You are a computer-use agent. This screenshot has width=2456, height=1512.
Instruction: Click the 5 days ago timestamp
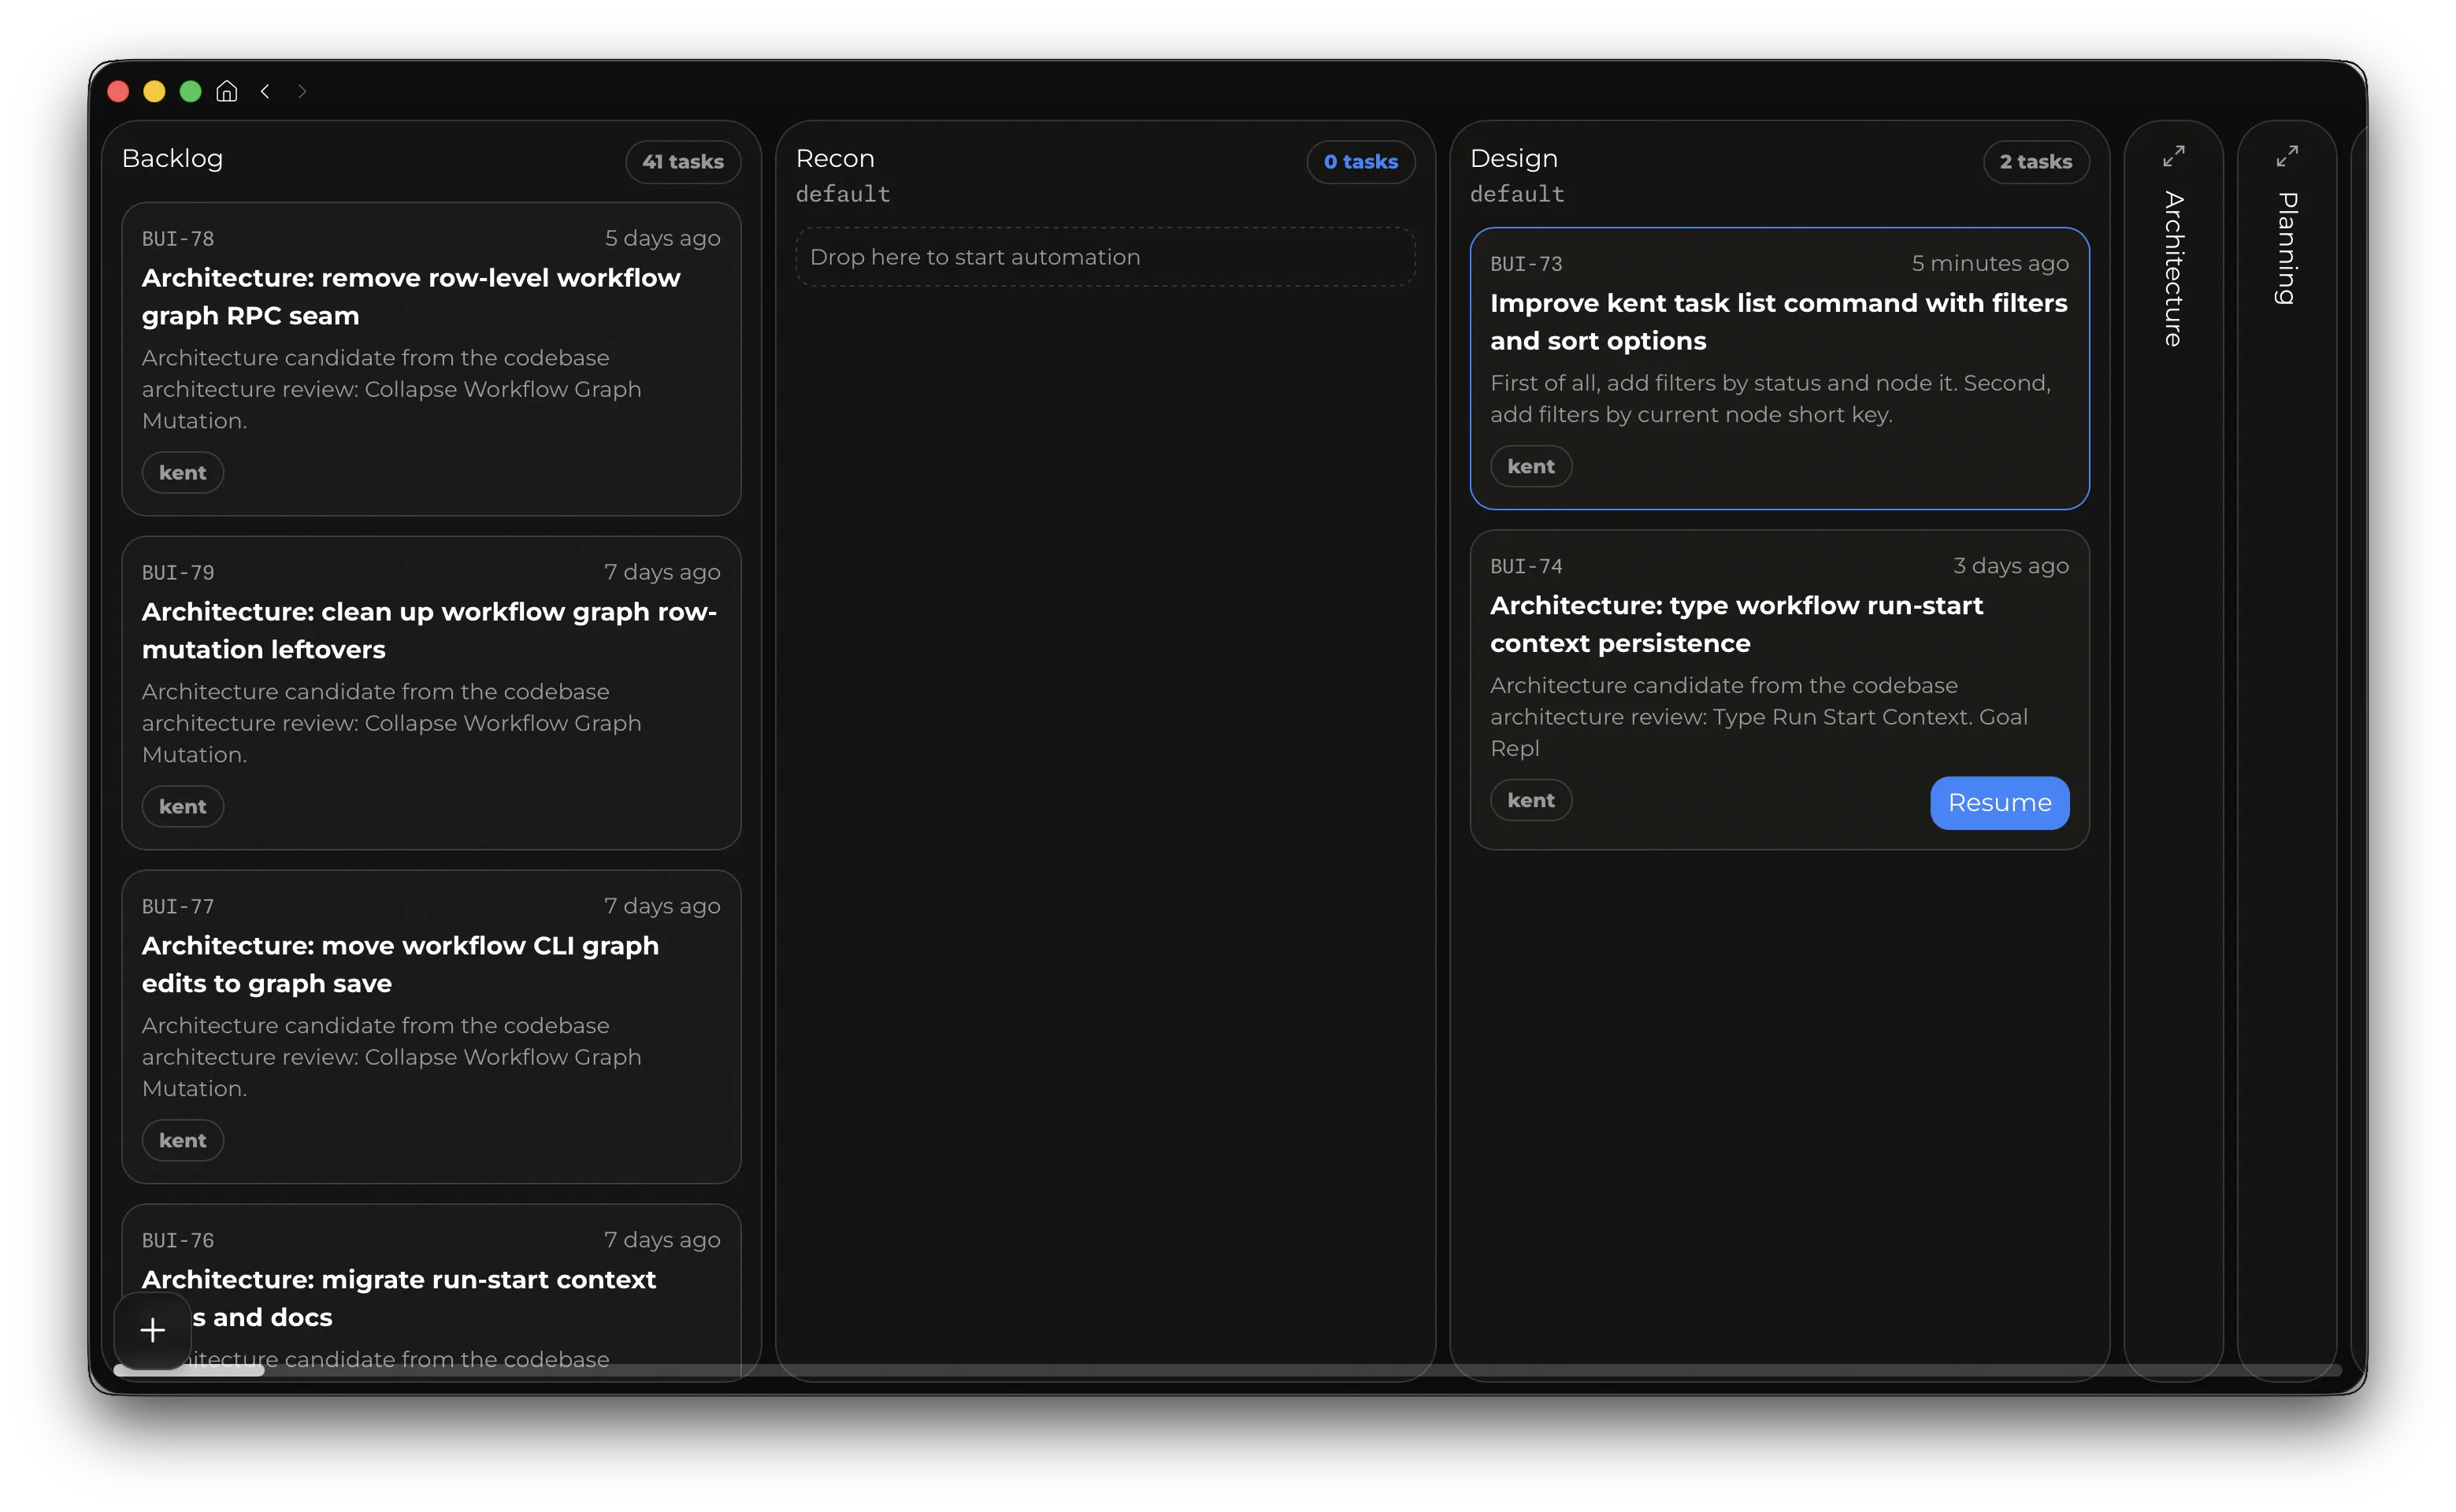pyautogui.click(x=662, y=239)
